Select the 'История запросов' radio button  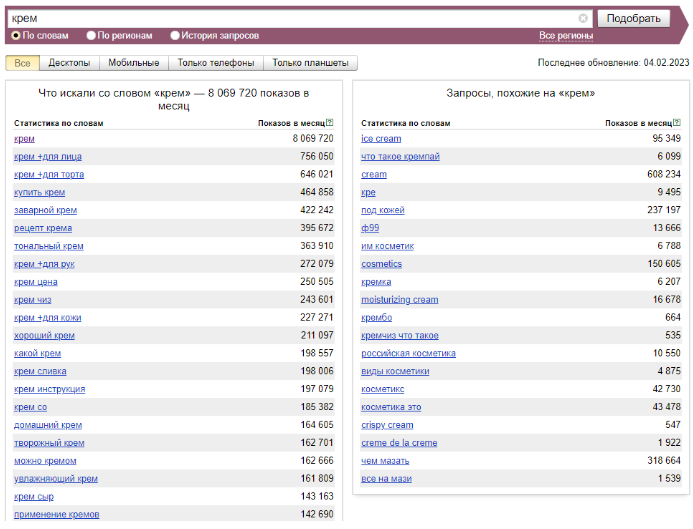(x=175, y=35)
